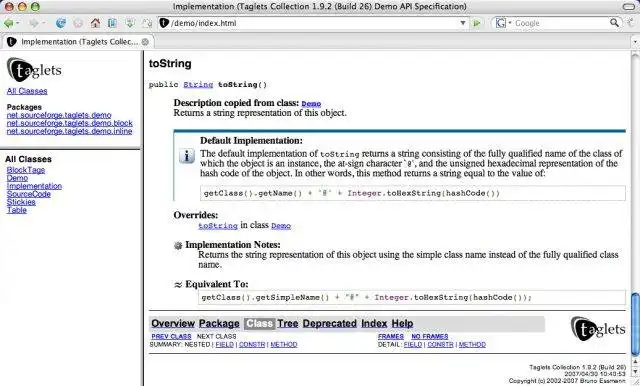Click the taglets logo in the packages frame
This screenshot has width=640, height=386.
[34, 69]
